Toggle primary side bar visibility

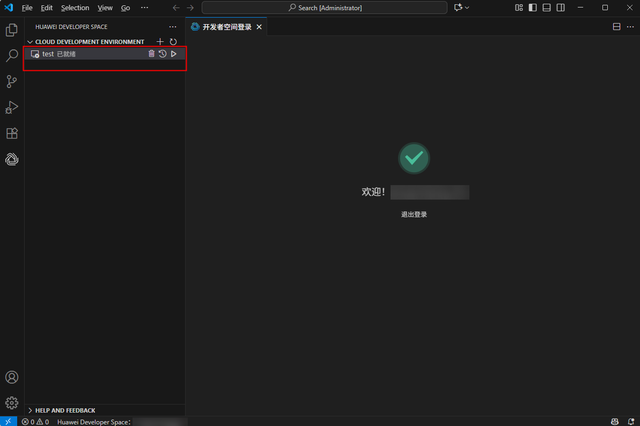tap(532, 7)
